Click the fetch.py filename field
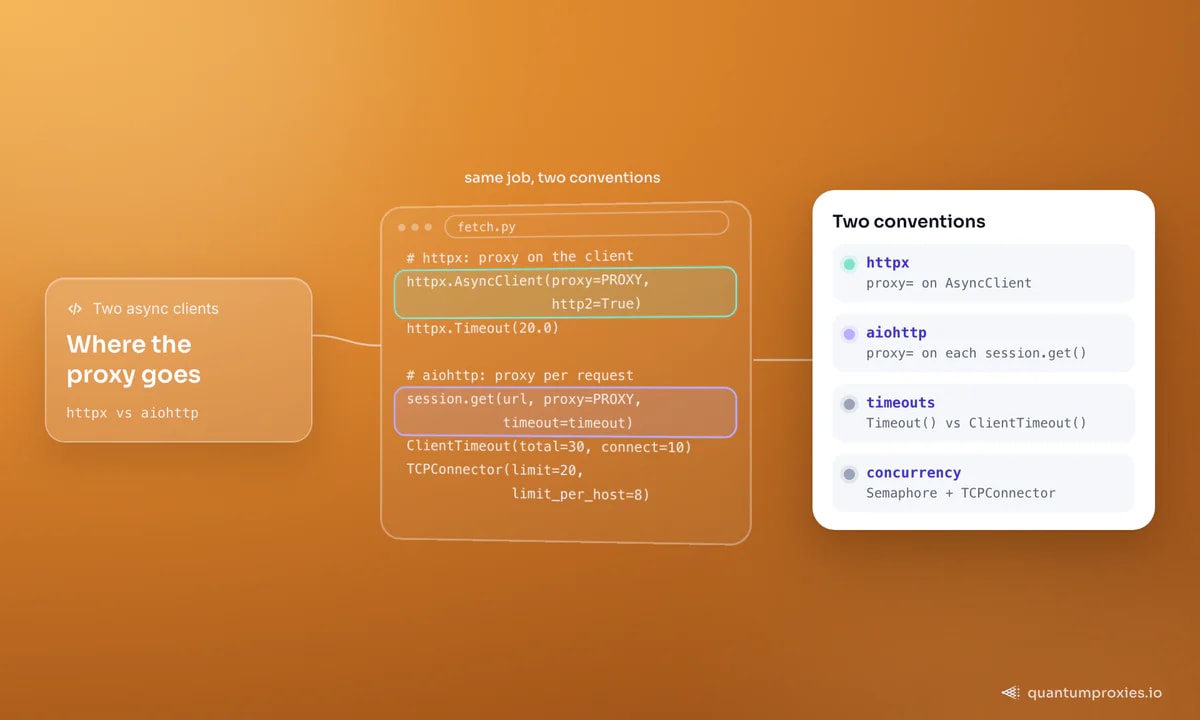 click(587, 227)
